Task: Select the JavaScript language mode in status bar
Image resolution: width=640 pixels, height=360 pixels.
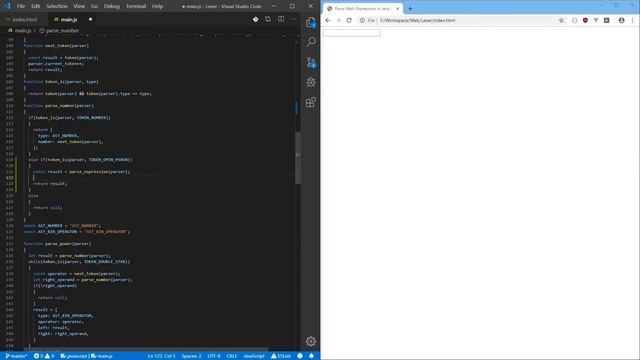Action: pos(254,356)
